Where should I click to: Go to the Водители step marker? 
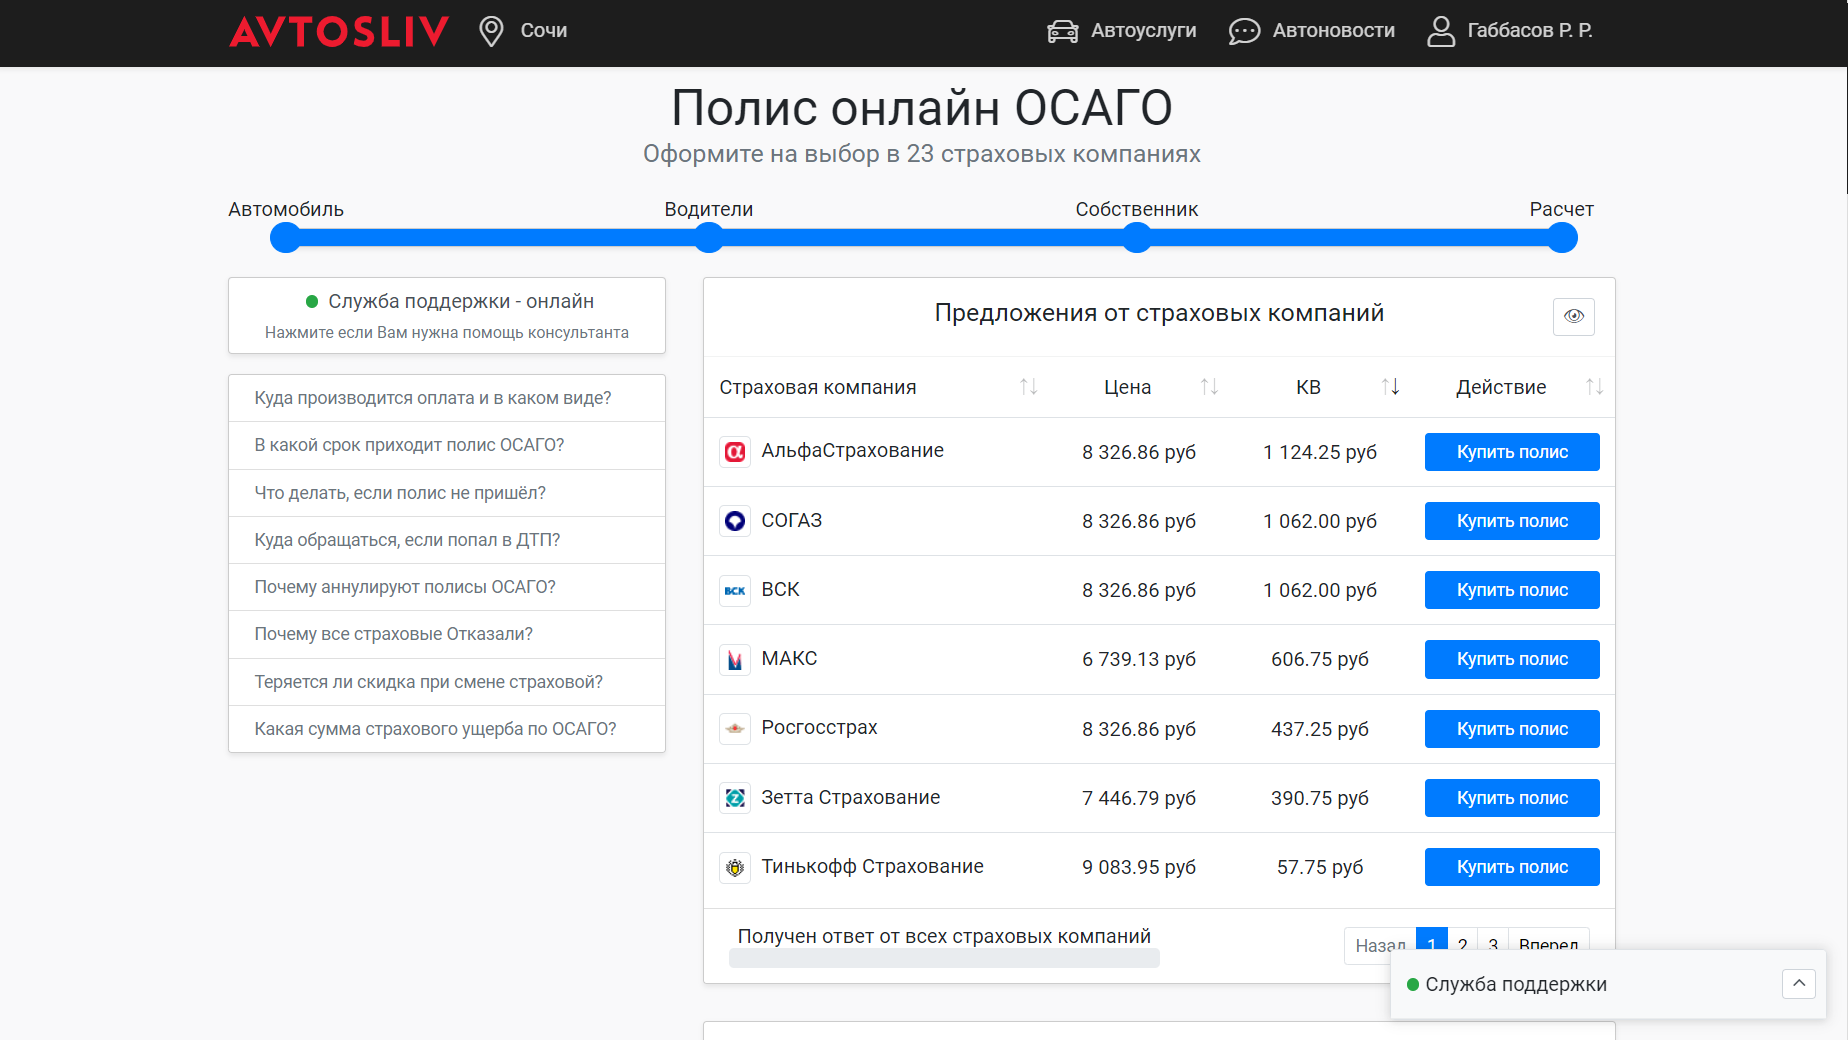709,238
